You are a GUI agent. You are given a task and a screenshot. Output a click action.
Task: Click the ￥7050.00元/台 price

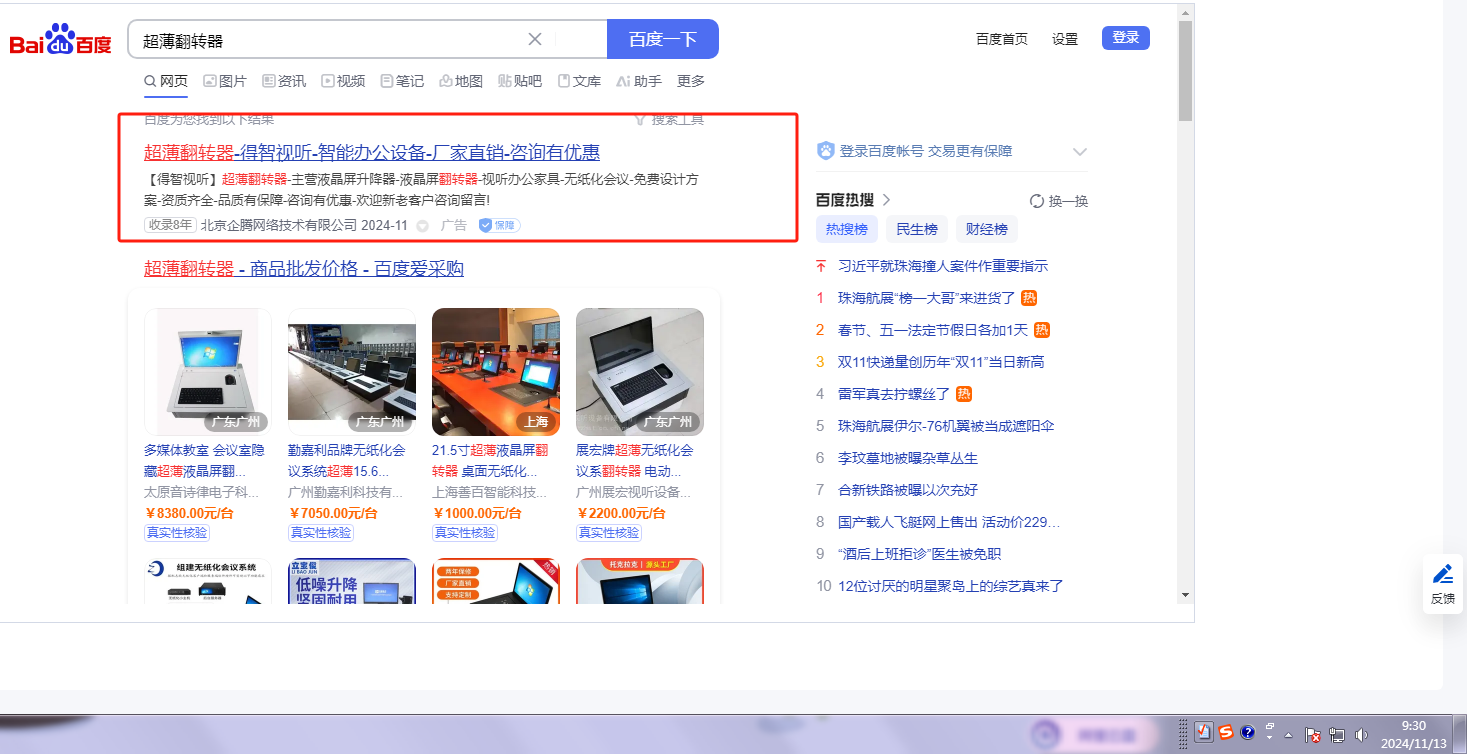(x=333, y=513)
